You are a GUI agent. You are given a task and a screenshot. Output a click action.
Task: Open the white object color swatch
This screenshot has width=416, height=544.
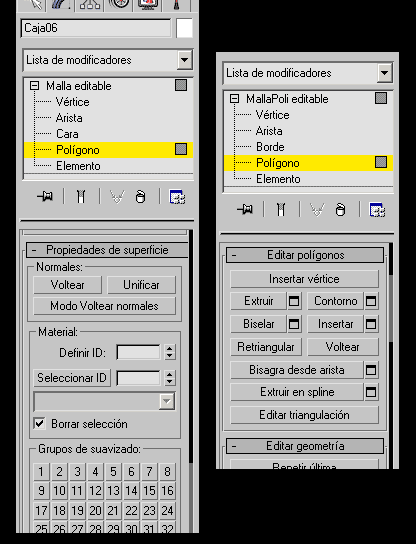(184, 28)
